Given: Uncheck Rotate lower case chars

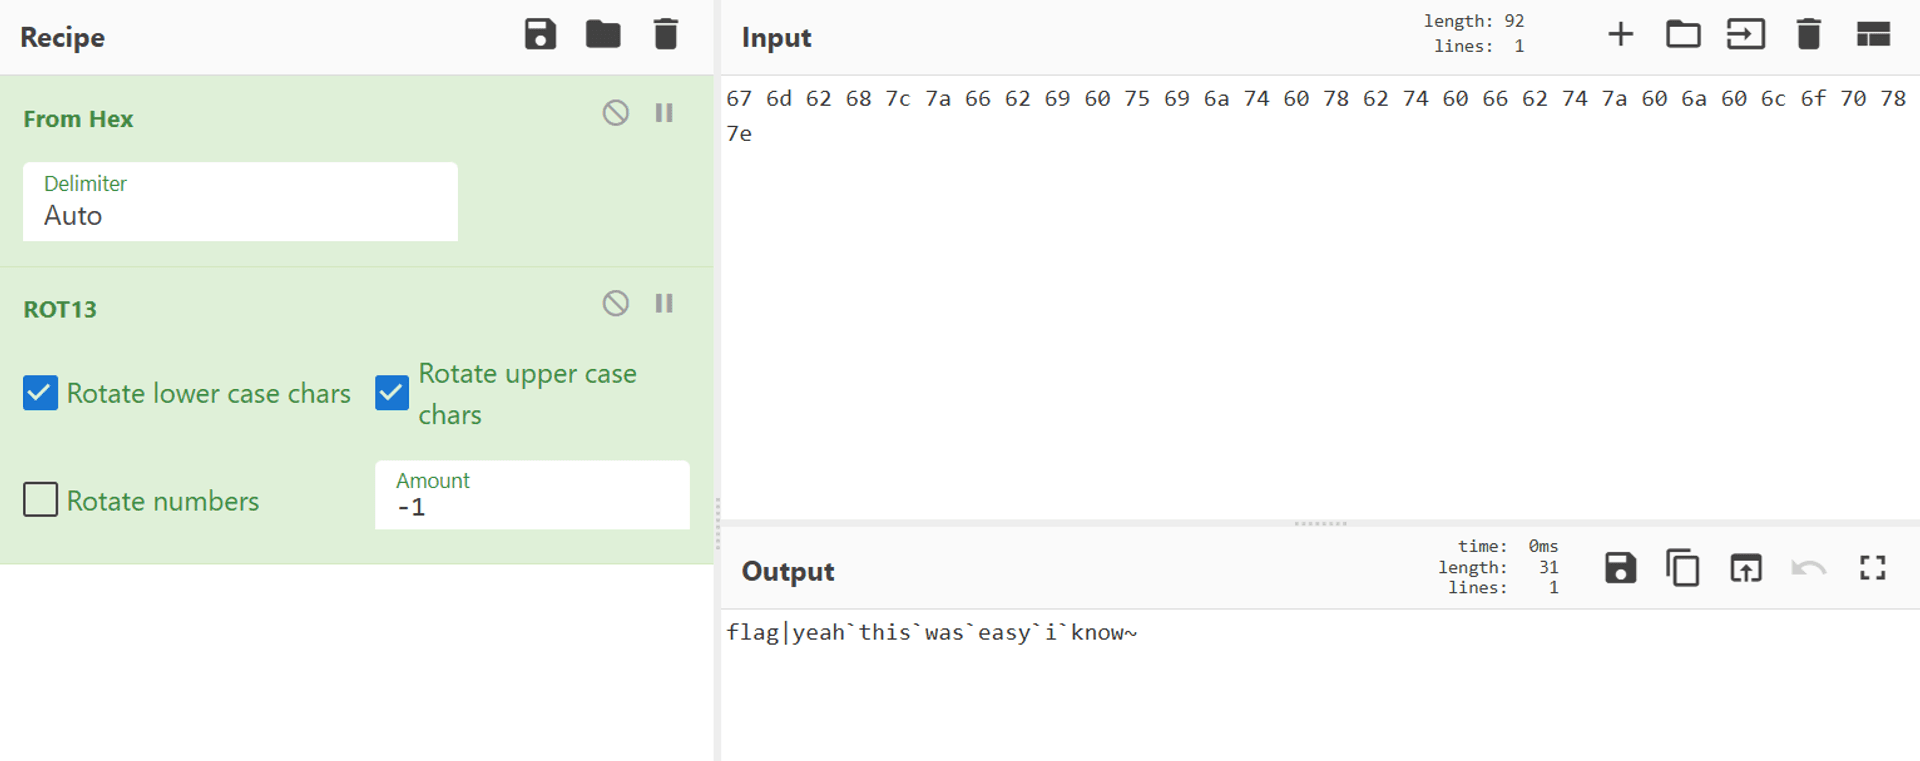Looking at the screenshot, I should (x=40, y=393).
